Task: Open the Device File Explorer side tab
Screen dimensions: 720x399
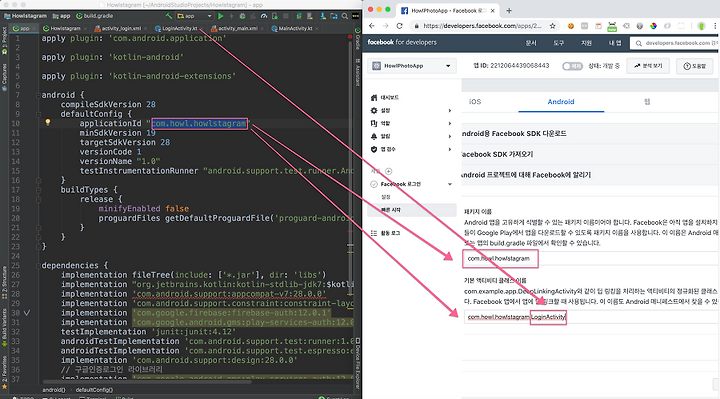Action: 357,364
